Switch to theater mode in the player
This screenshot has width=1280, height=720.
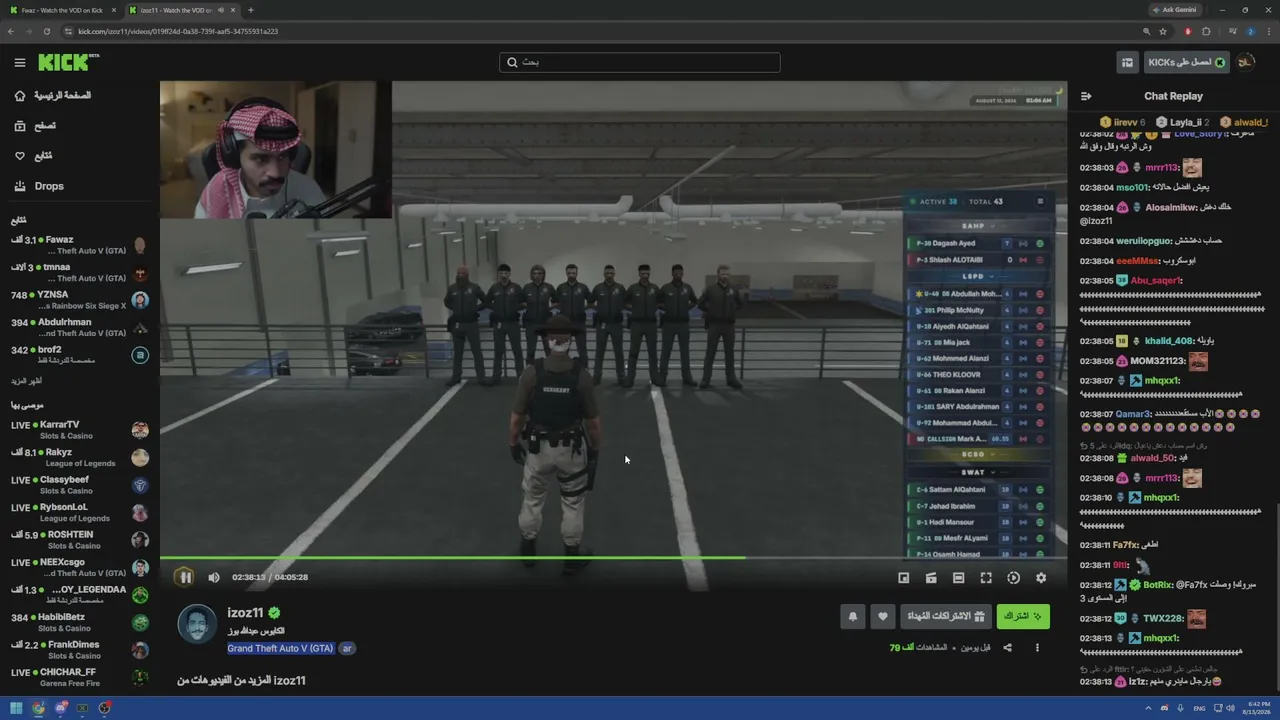pyautogui.click(x=958, y=577)
